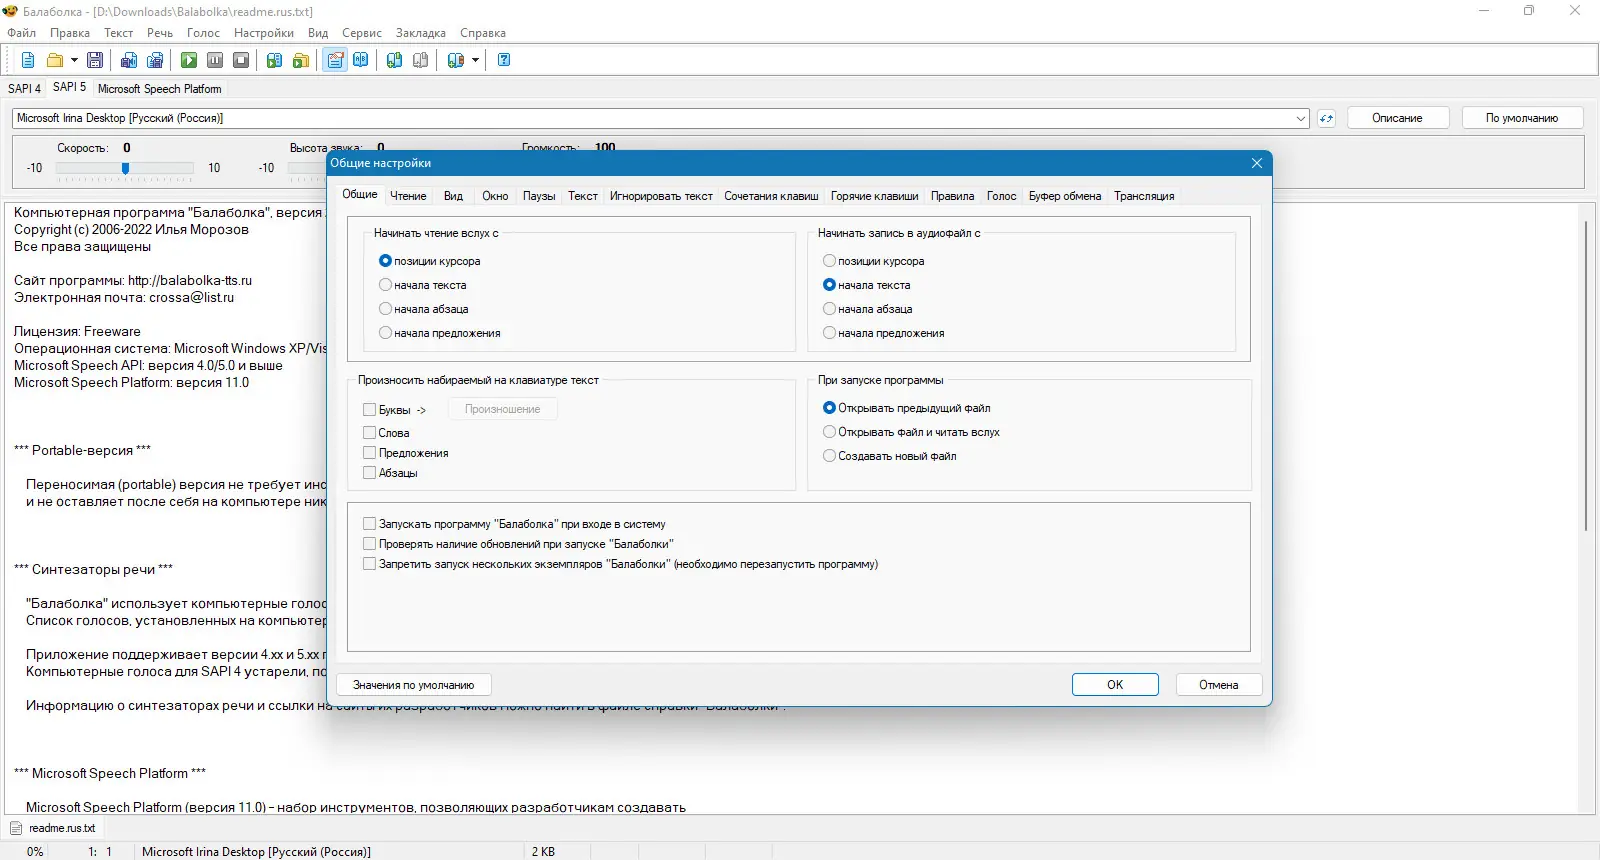
Task: Check 'Проверять наличие обновлений при запуске'
Action: point(518,544)
